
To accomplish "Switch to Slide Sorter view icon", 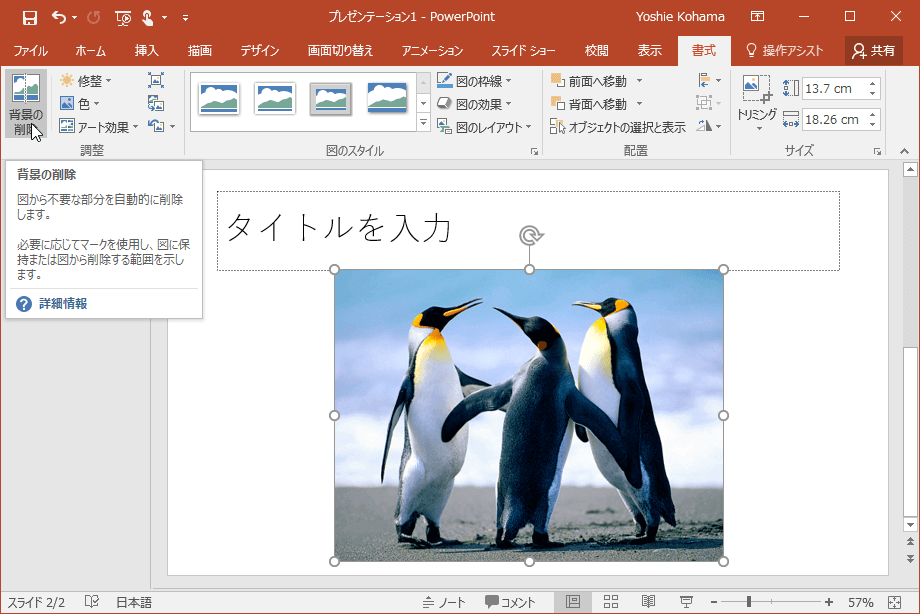I will (611, 602).
